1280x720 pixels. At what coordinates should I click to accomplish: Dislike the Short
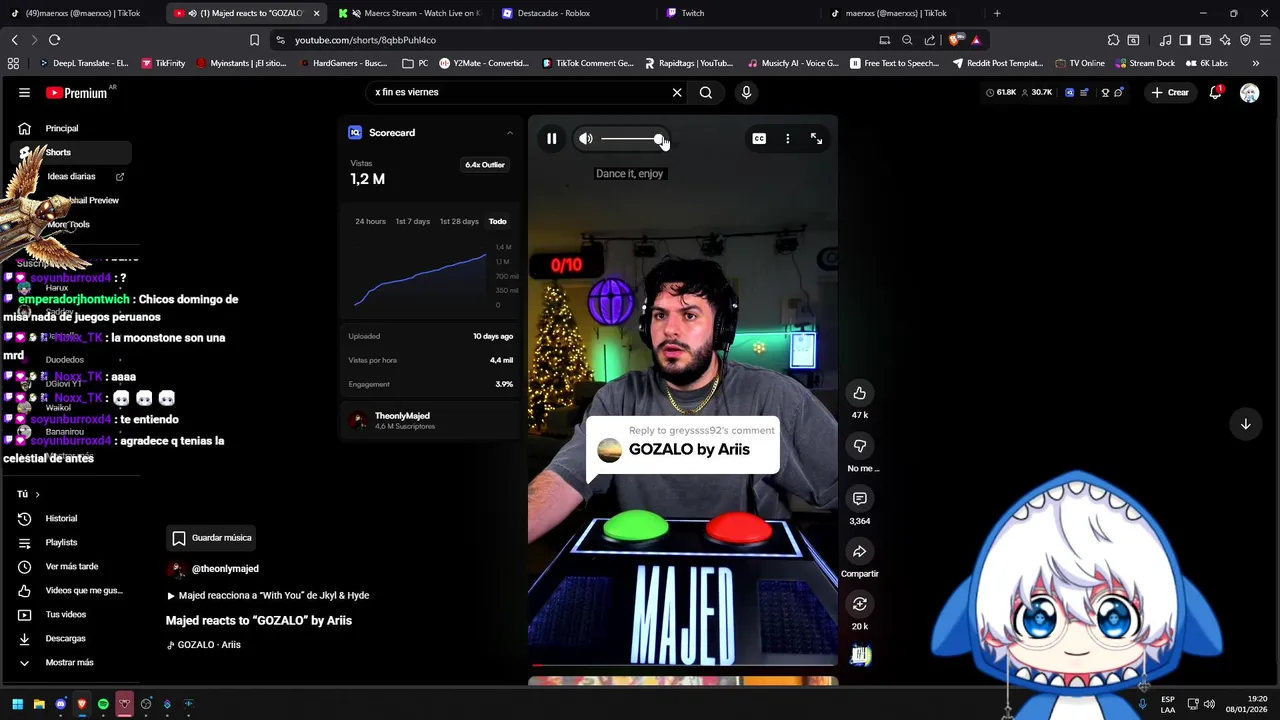[859, 446]
